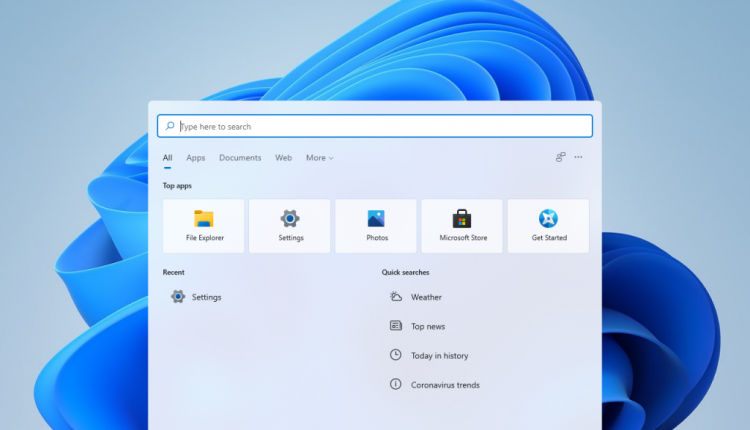The height and width of the screenshot is (430, 750).
Task: Click the Top news newspaper icon
Action: click(x=396, y=326)
